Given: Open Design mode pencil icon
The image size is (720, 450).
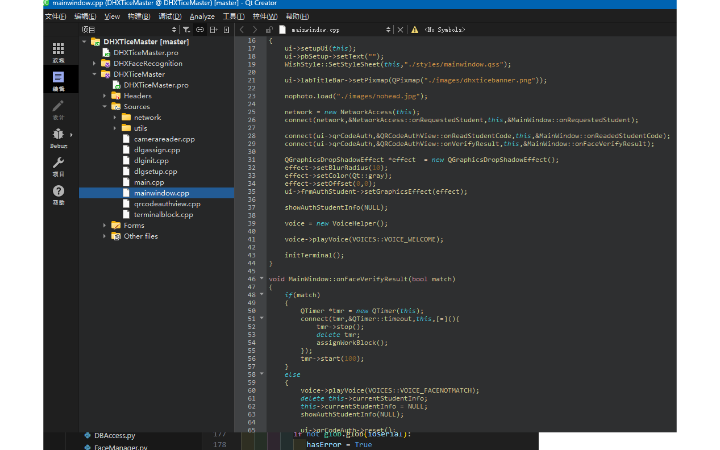Looking at the screenshot, I should click(58, 106).
